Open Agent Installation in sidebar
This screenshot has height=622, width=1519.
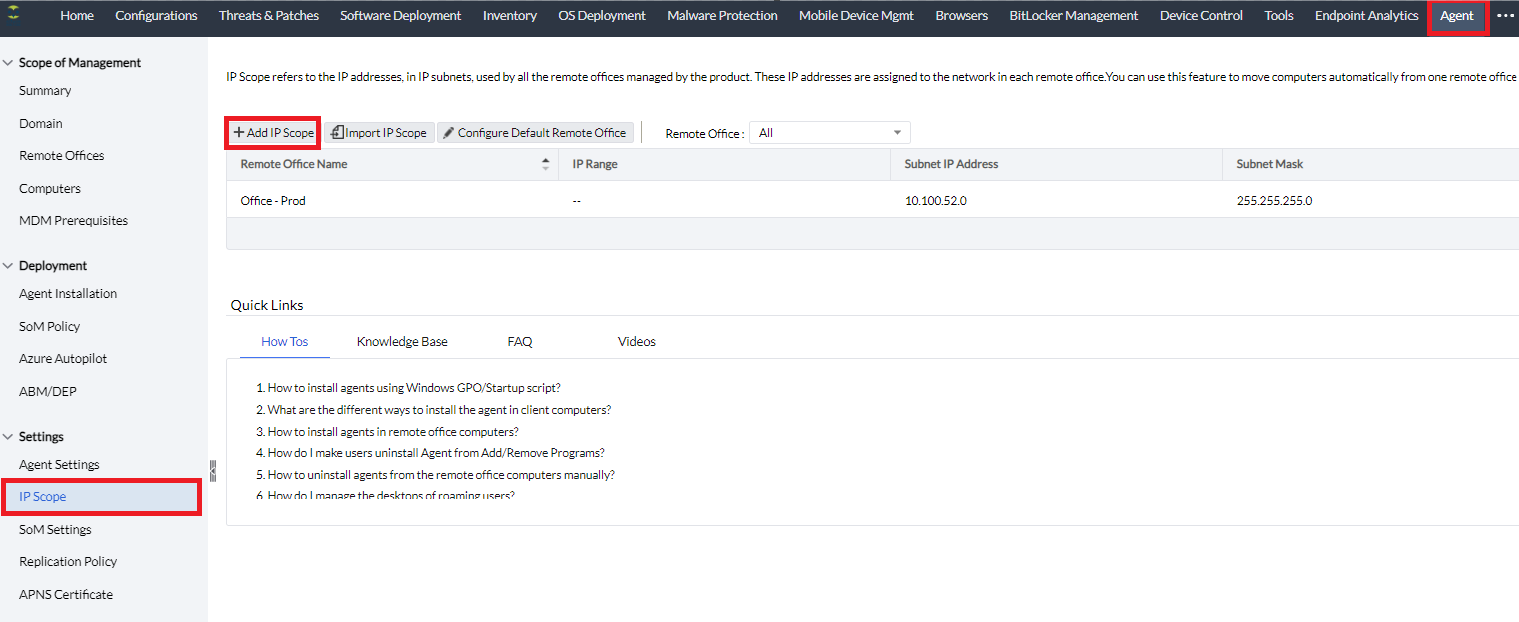click(68, 294)
